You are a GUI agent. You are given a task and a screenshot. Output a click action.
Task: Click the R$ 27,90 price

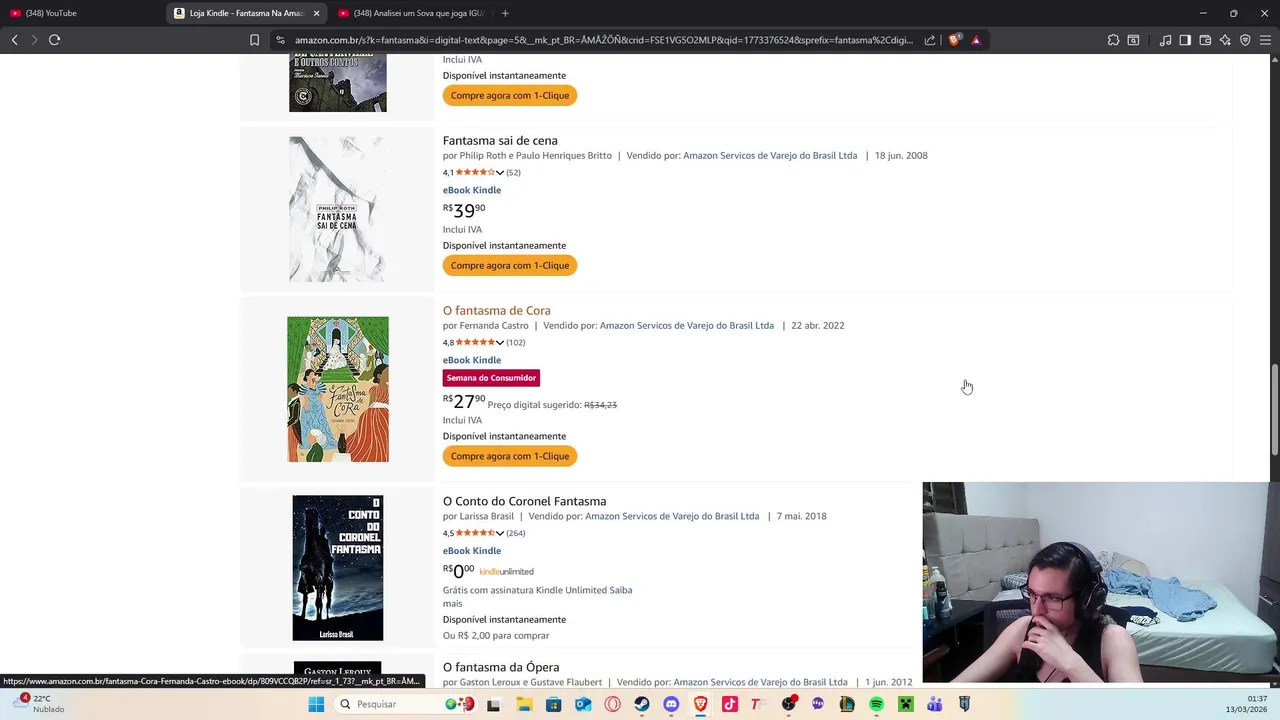click(x=464, y=401)
